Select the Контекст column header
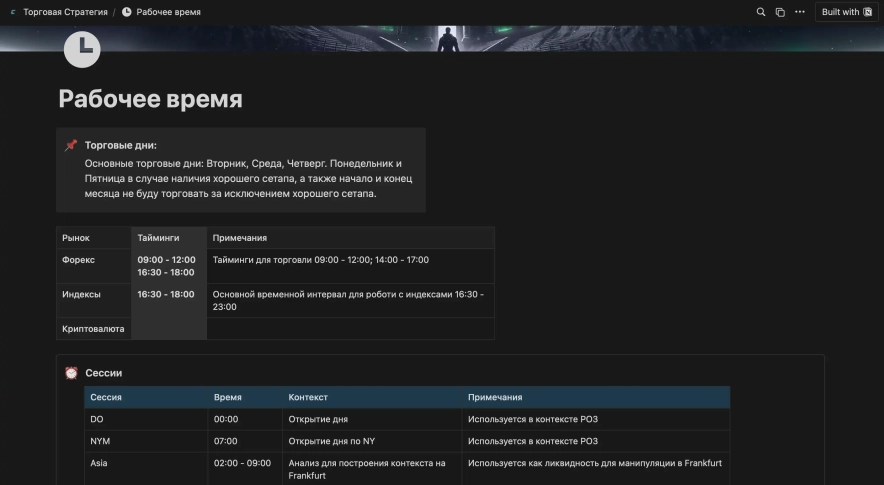Image resolution: width=884 pixels, height=485 pixels. click(308, 398)
